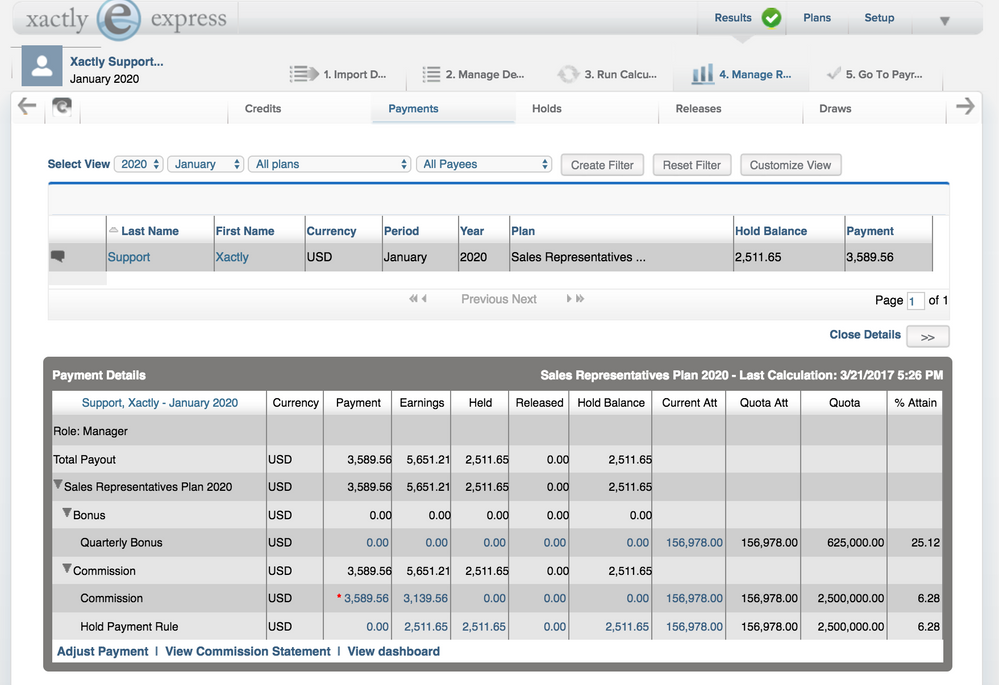999x685 pixels.
Task: Click the Xactly first name link
Action: [232, 257]
